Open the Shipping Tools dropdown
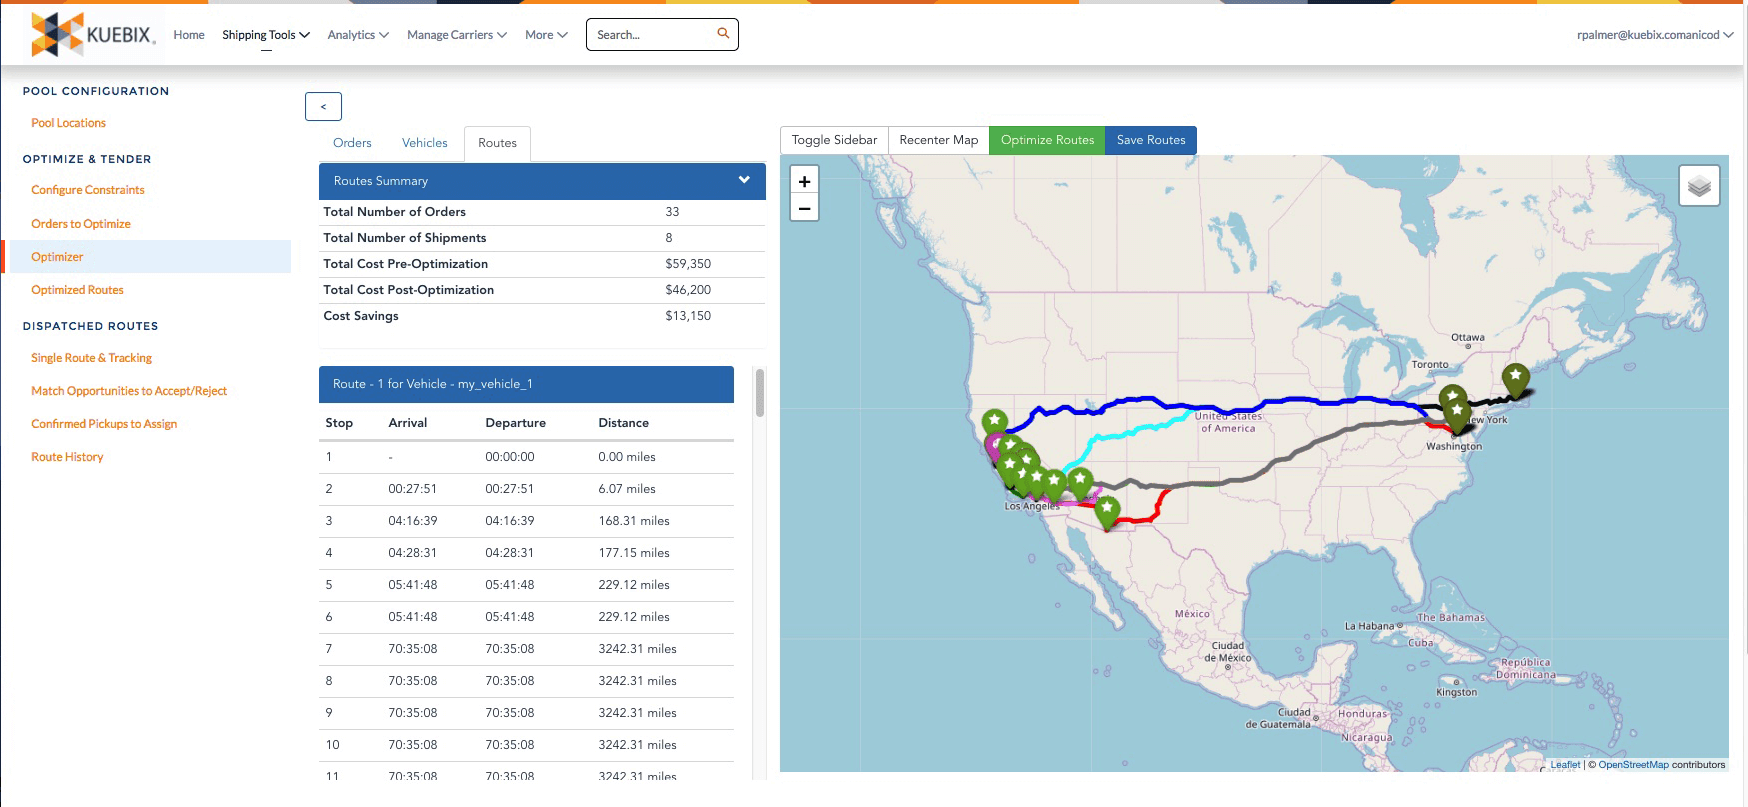 [x=265, y=35]
